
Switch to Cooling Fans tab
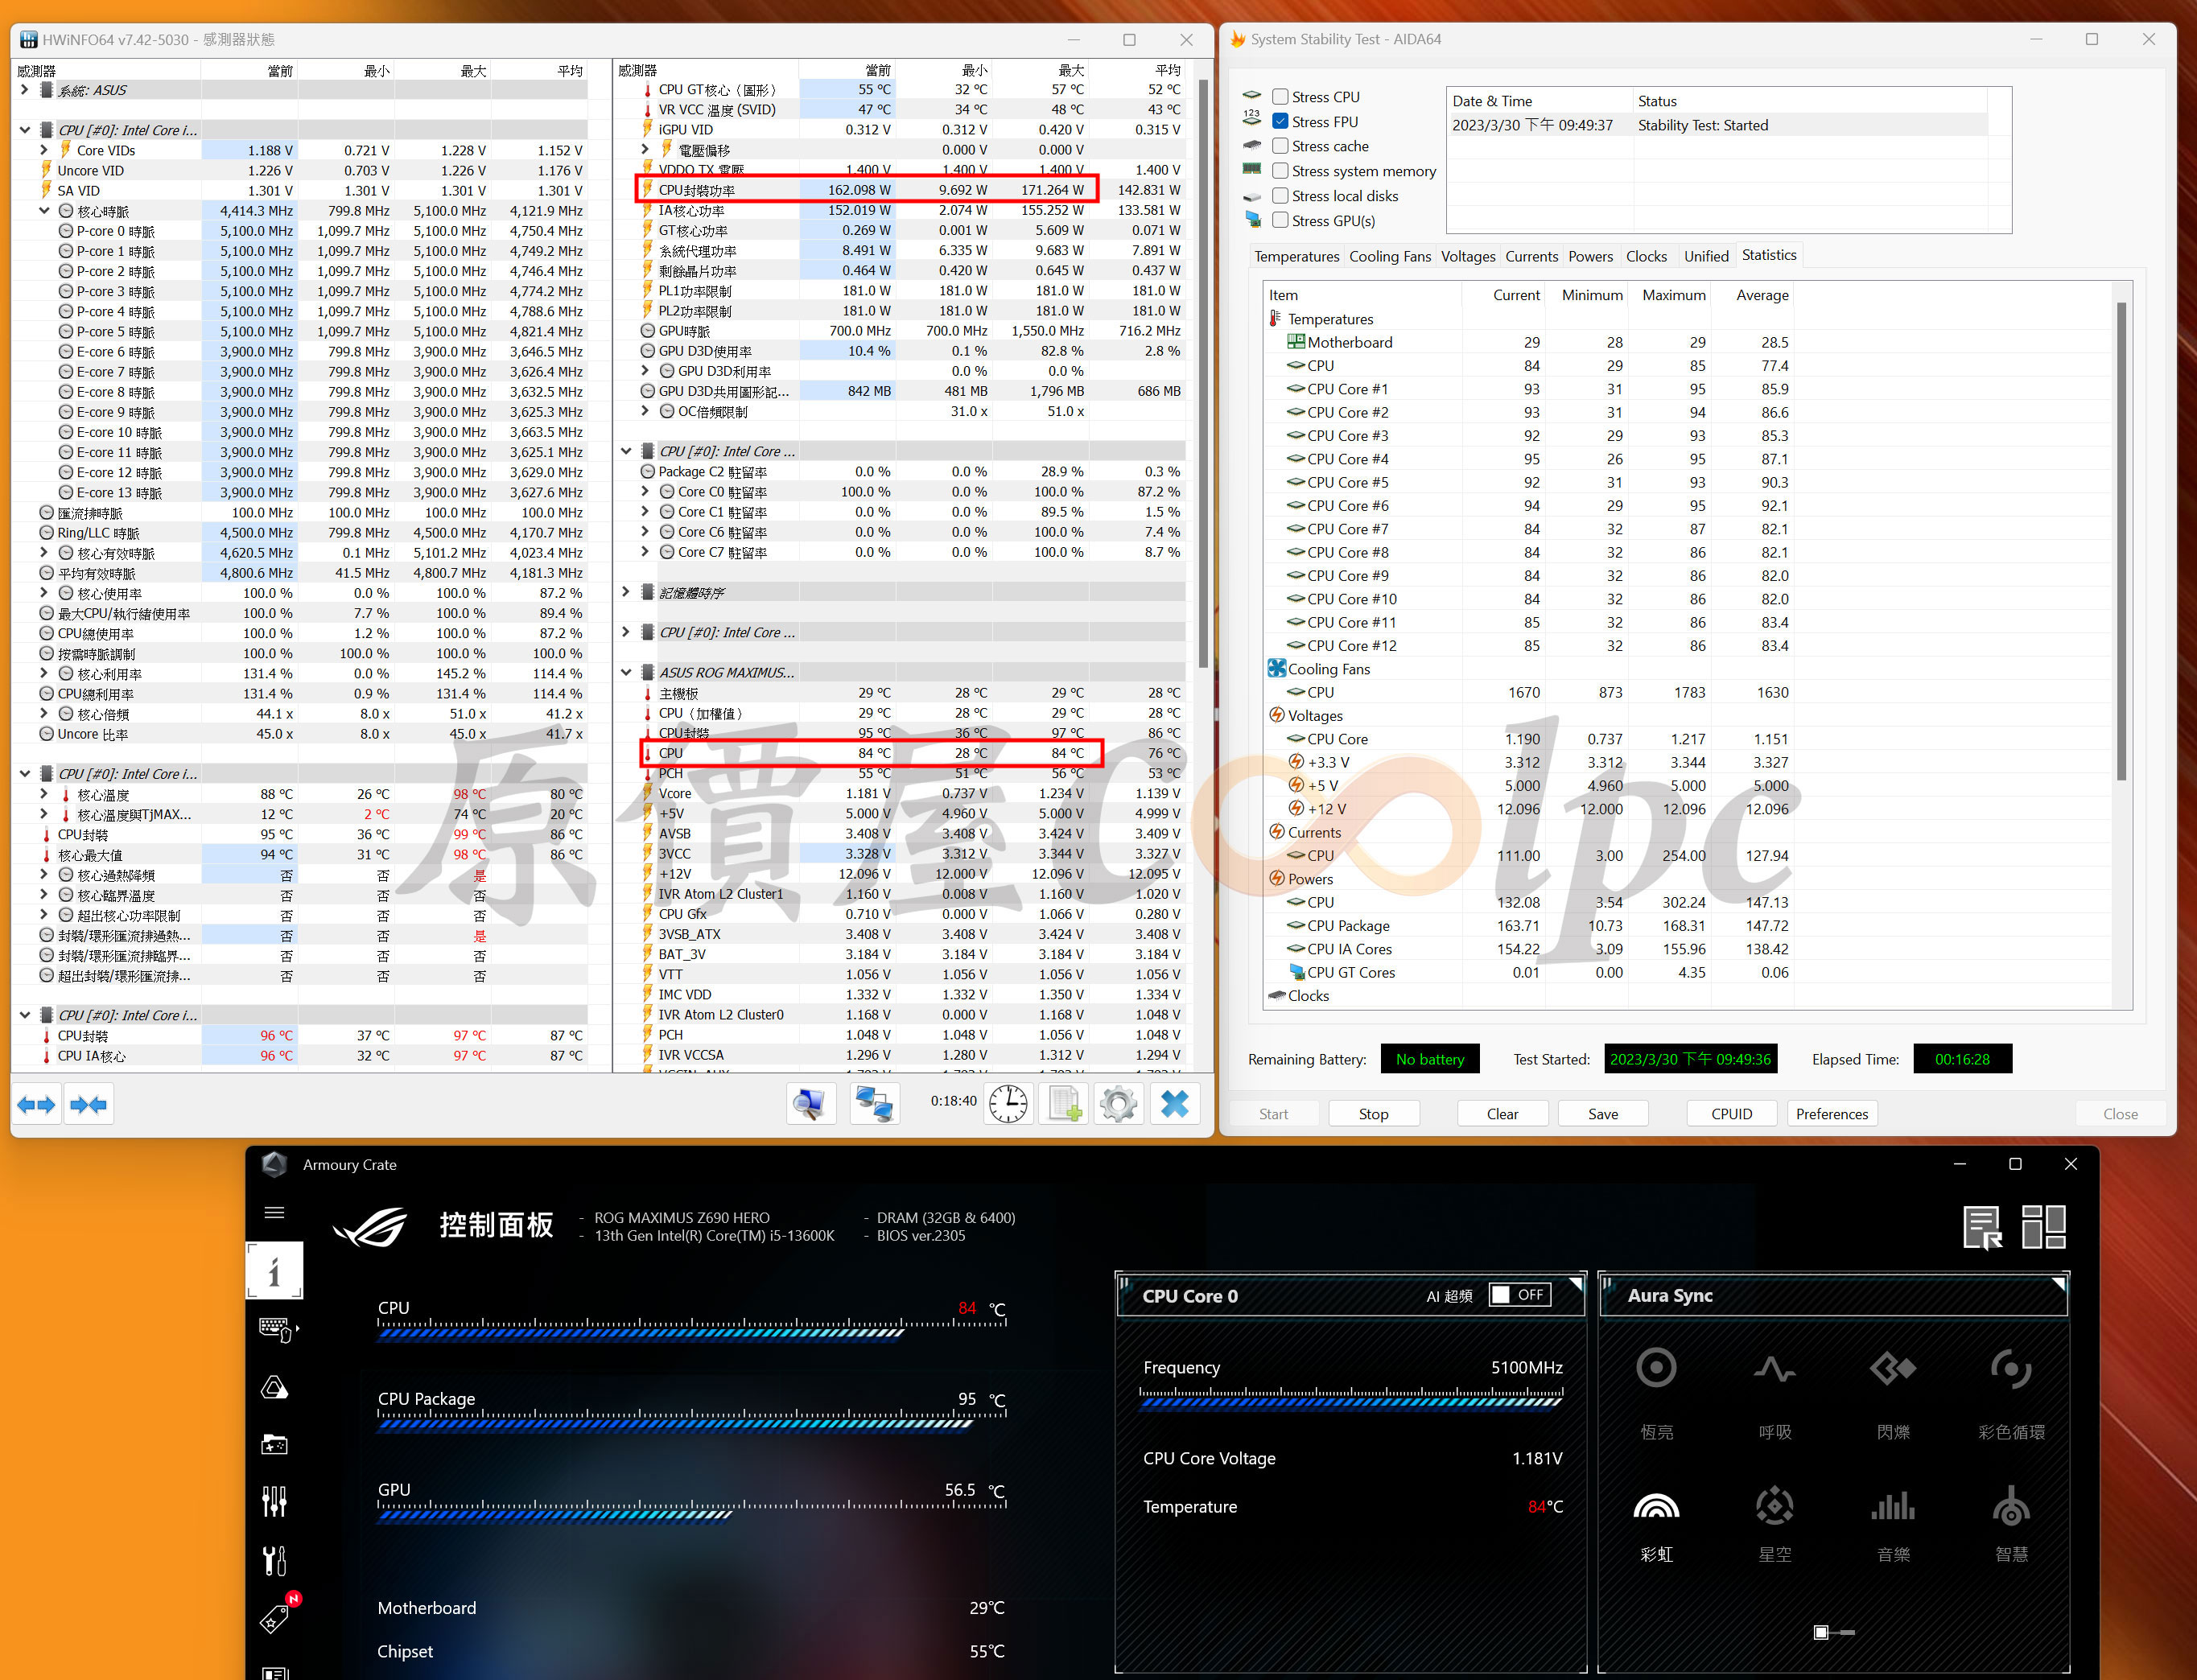(x=1389, y=257)
